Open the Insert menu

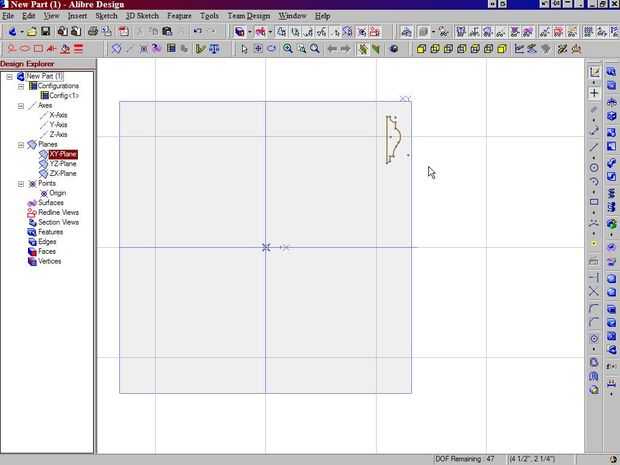77,16
